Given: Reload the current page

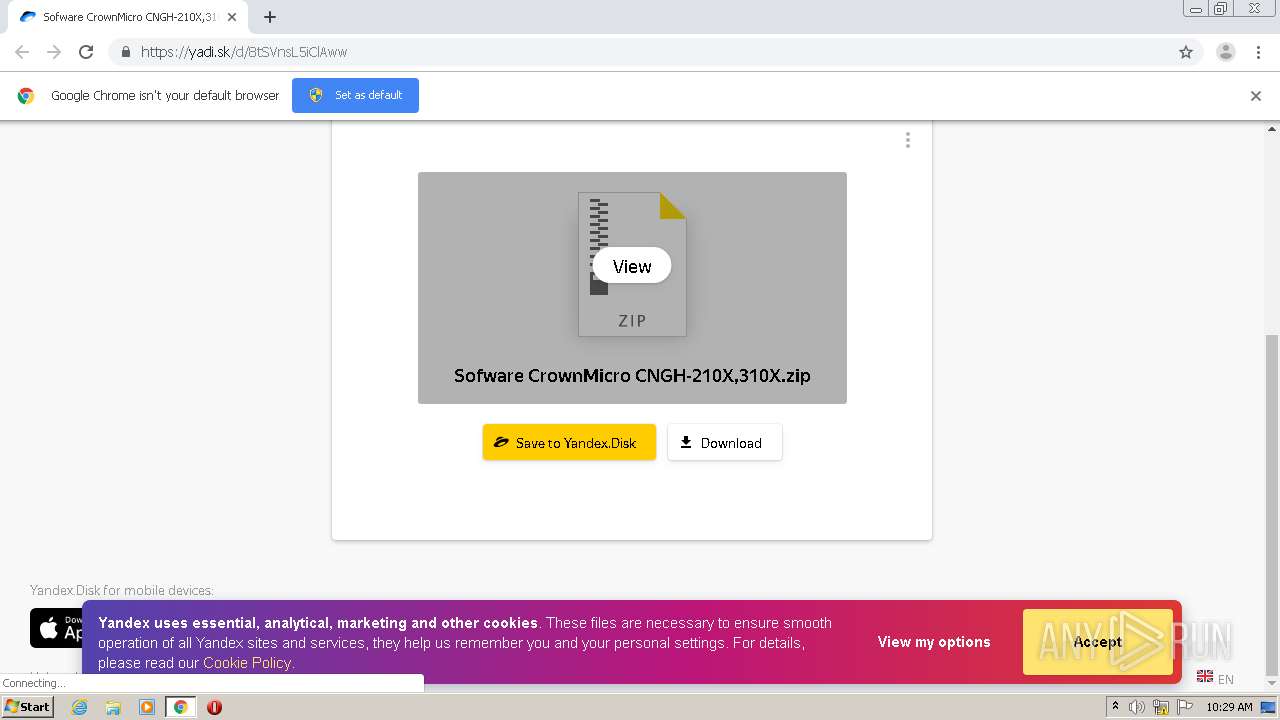Looking at the screenshot, I should [86, 52].
